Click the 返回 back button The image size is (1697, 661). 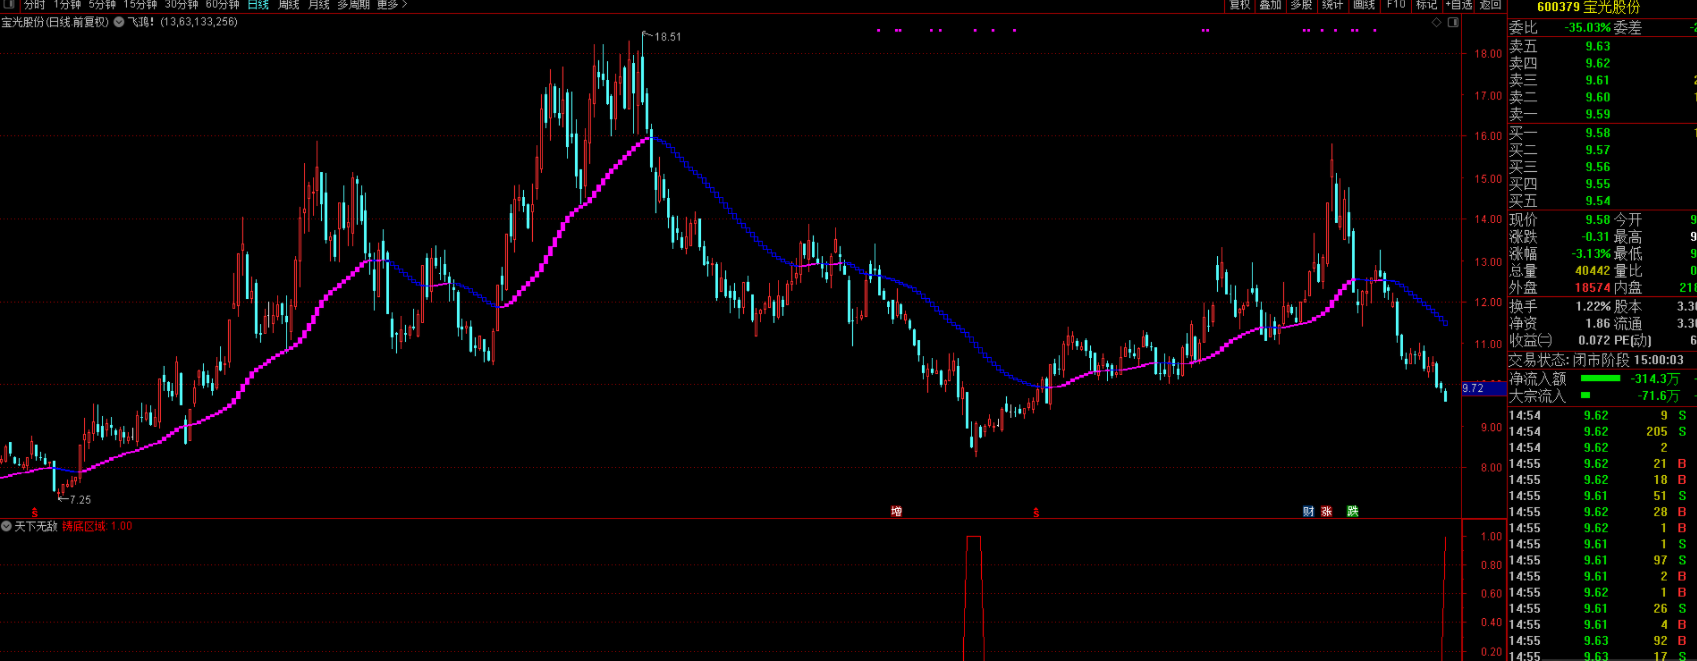coord(1490,5)
